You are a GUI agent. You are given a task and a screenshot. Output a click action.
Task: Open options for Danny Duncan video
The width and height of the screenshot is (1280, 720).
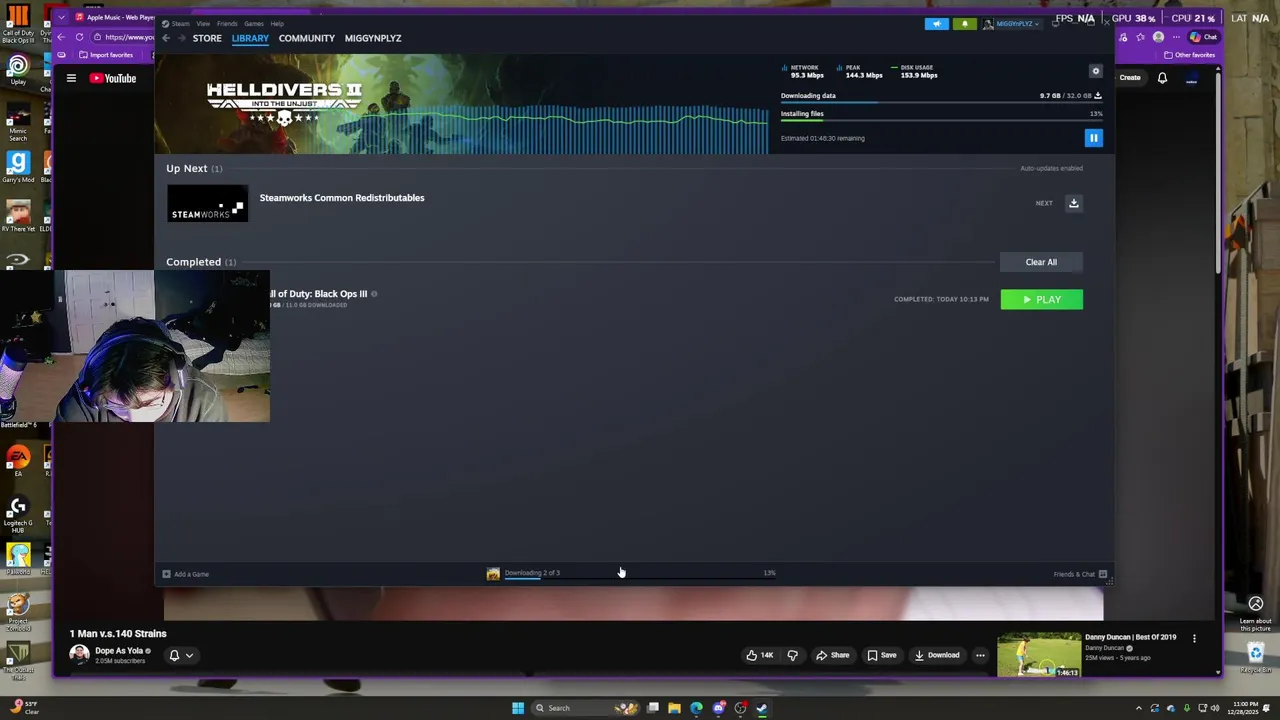click(1194, 638)
